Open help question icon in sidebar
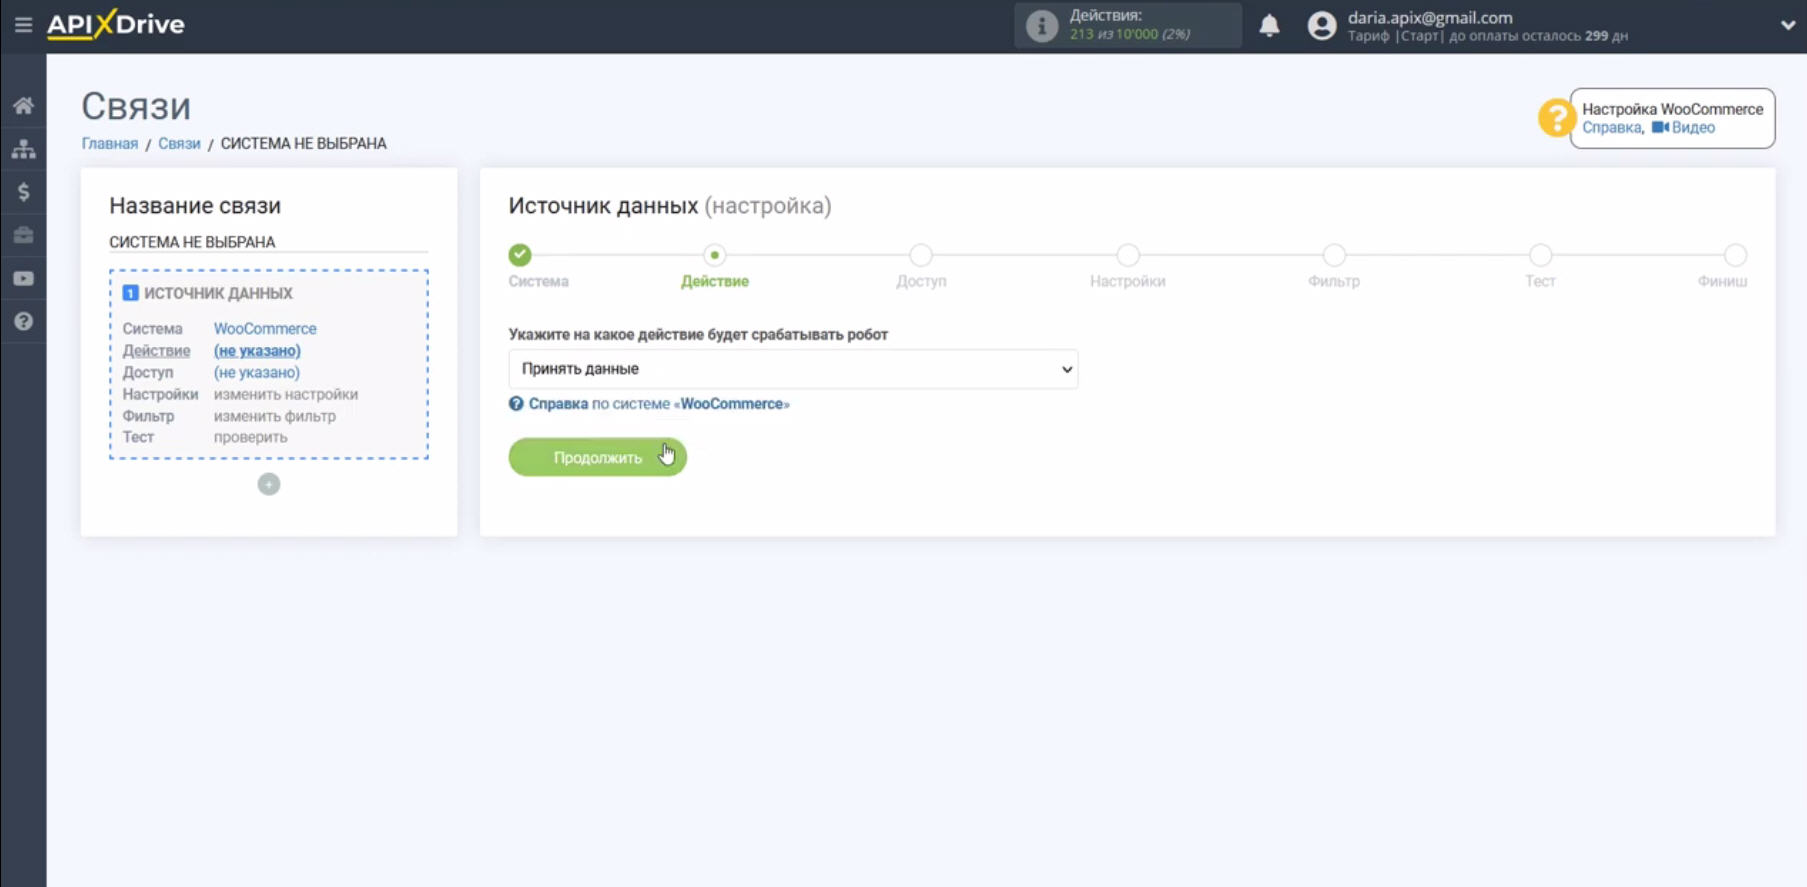 [23, 321]
